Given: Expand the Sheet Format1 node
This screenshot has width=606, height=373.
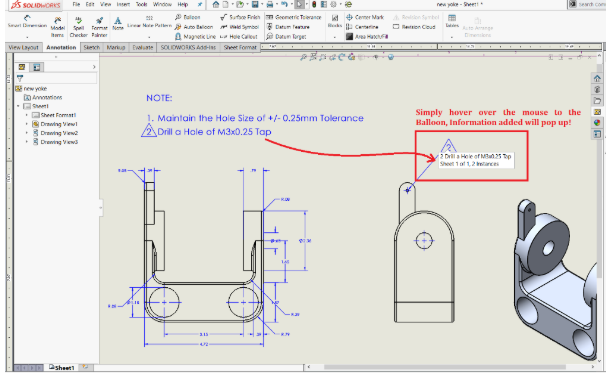Looking at the screenshot, I should tap(27, 115).
